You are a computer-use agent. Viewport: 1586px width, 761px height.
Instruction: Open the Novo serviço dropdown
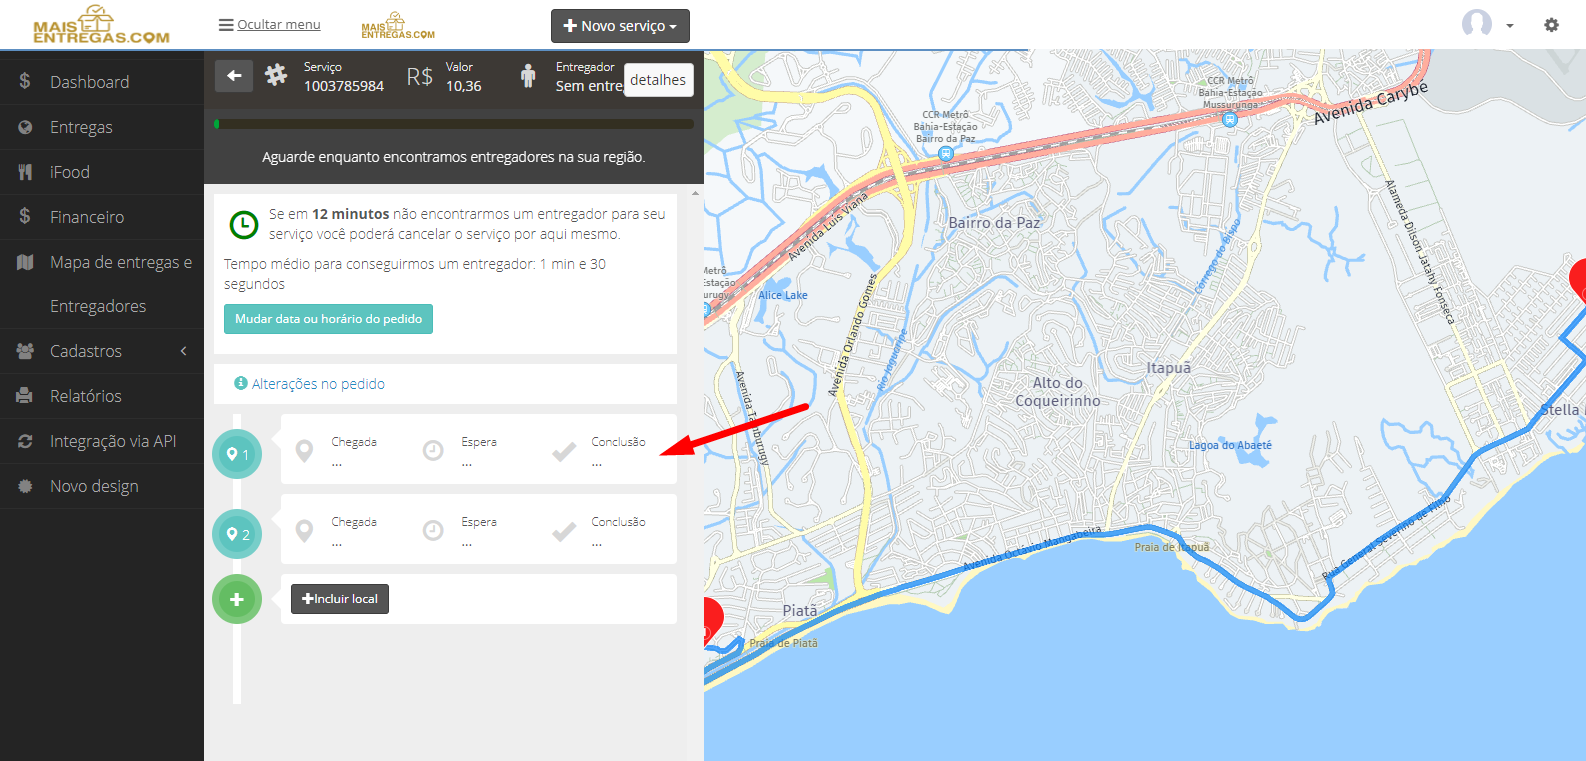[620, 26]
